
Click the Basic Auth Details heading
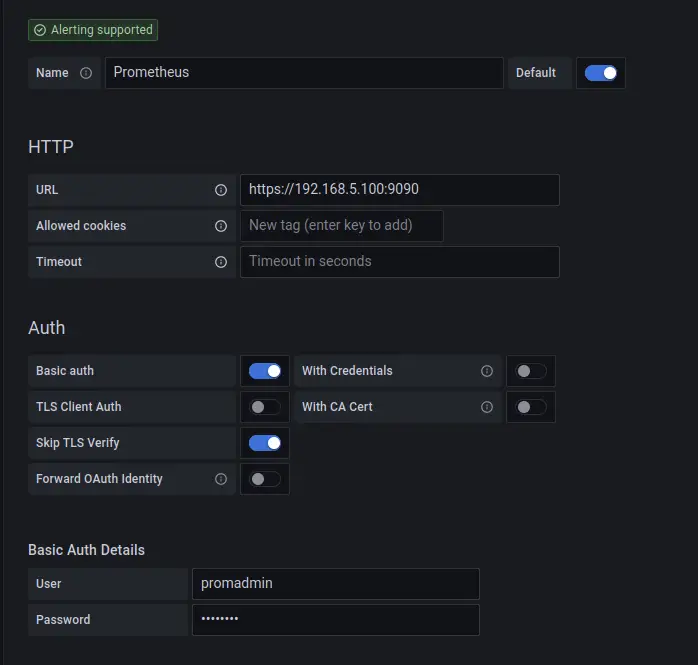coord(86,550)
